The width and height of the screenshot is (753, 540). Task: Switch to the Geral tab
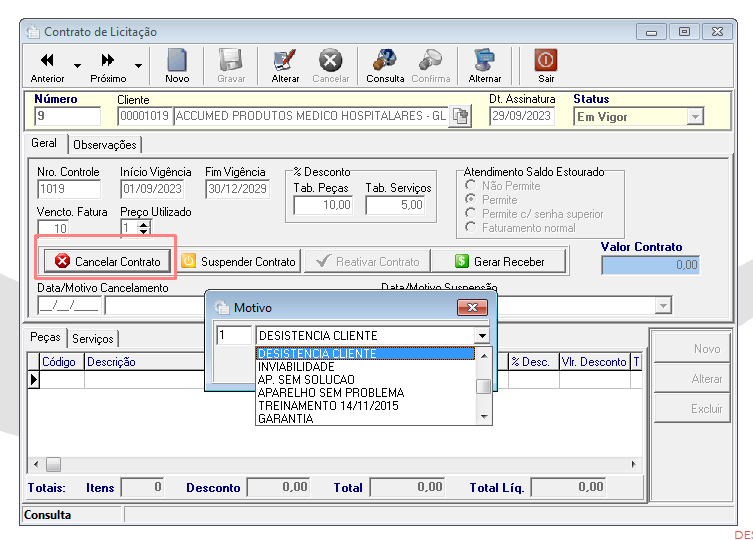44,143
